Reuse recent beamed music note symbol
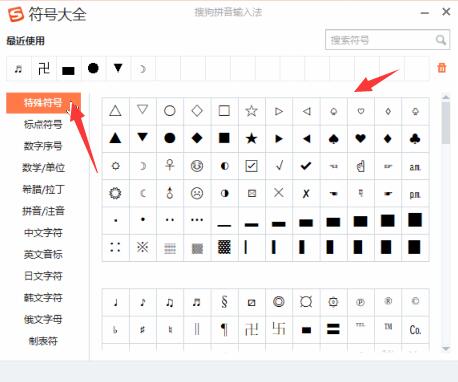This screenshot has height=382, width=458. tap(18, 69)
